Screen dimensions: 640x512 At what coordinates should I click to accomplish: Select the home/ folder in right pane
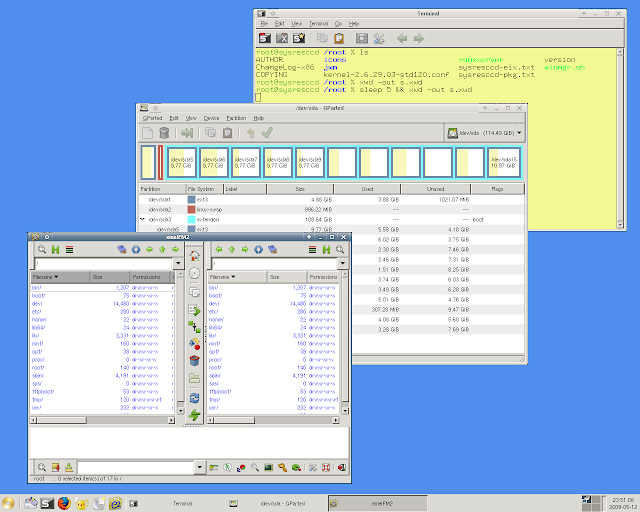point(273,320)
